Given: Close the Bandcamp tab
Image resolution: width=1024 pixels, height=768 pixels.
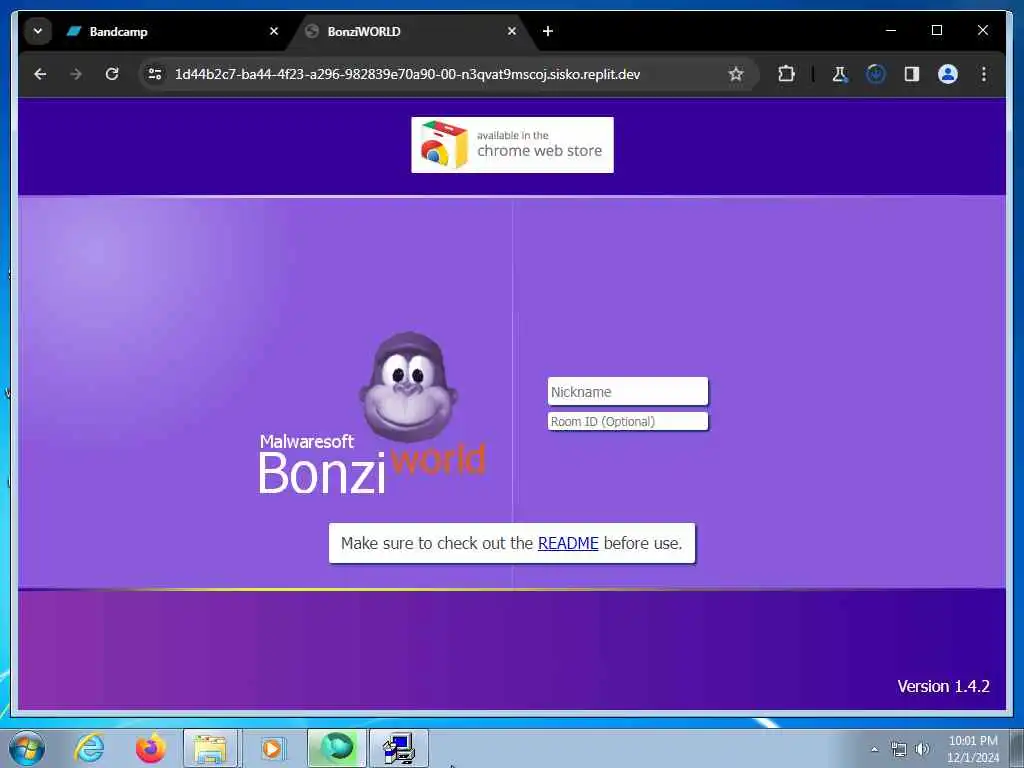Looking at the screenshot, I should (274, 31).
